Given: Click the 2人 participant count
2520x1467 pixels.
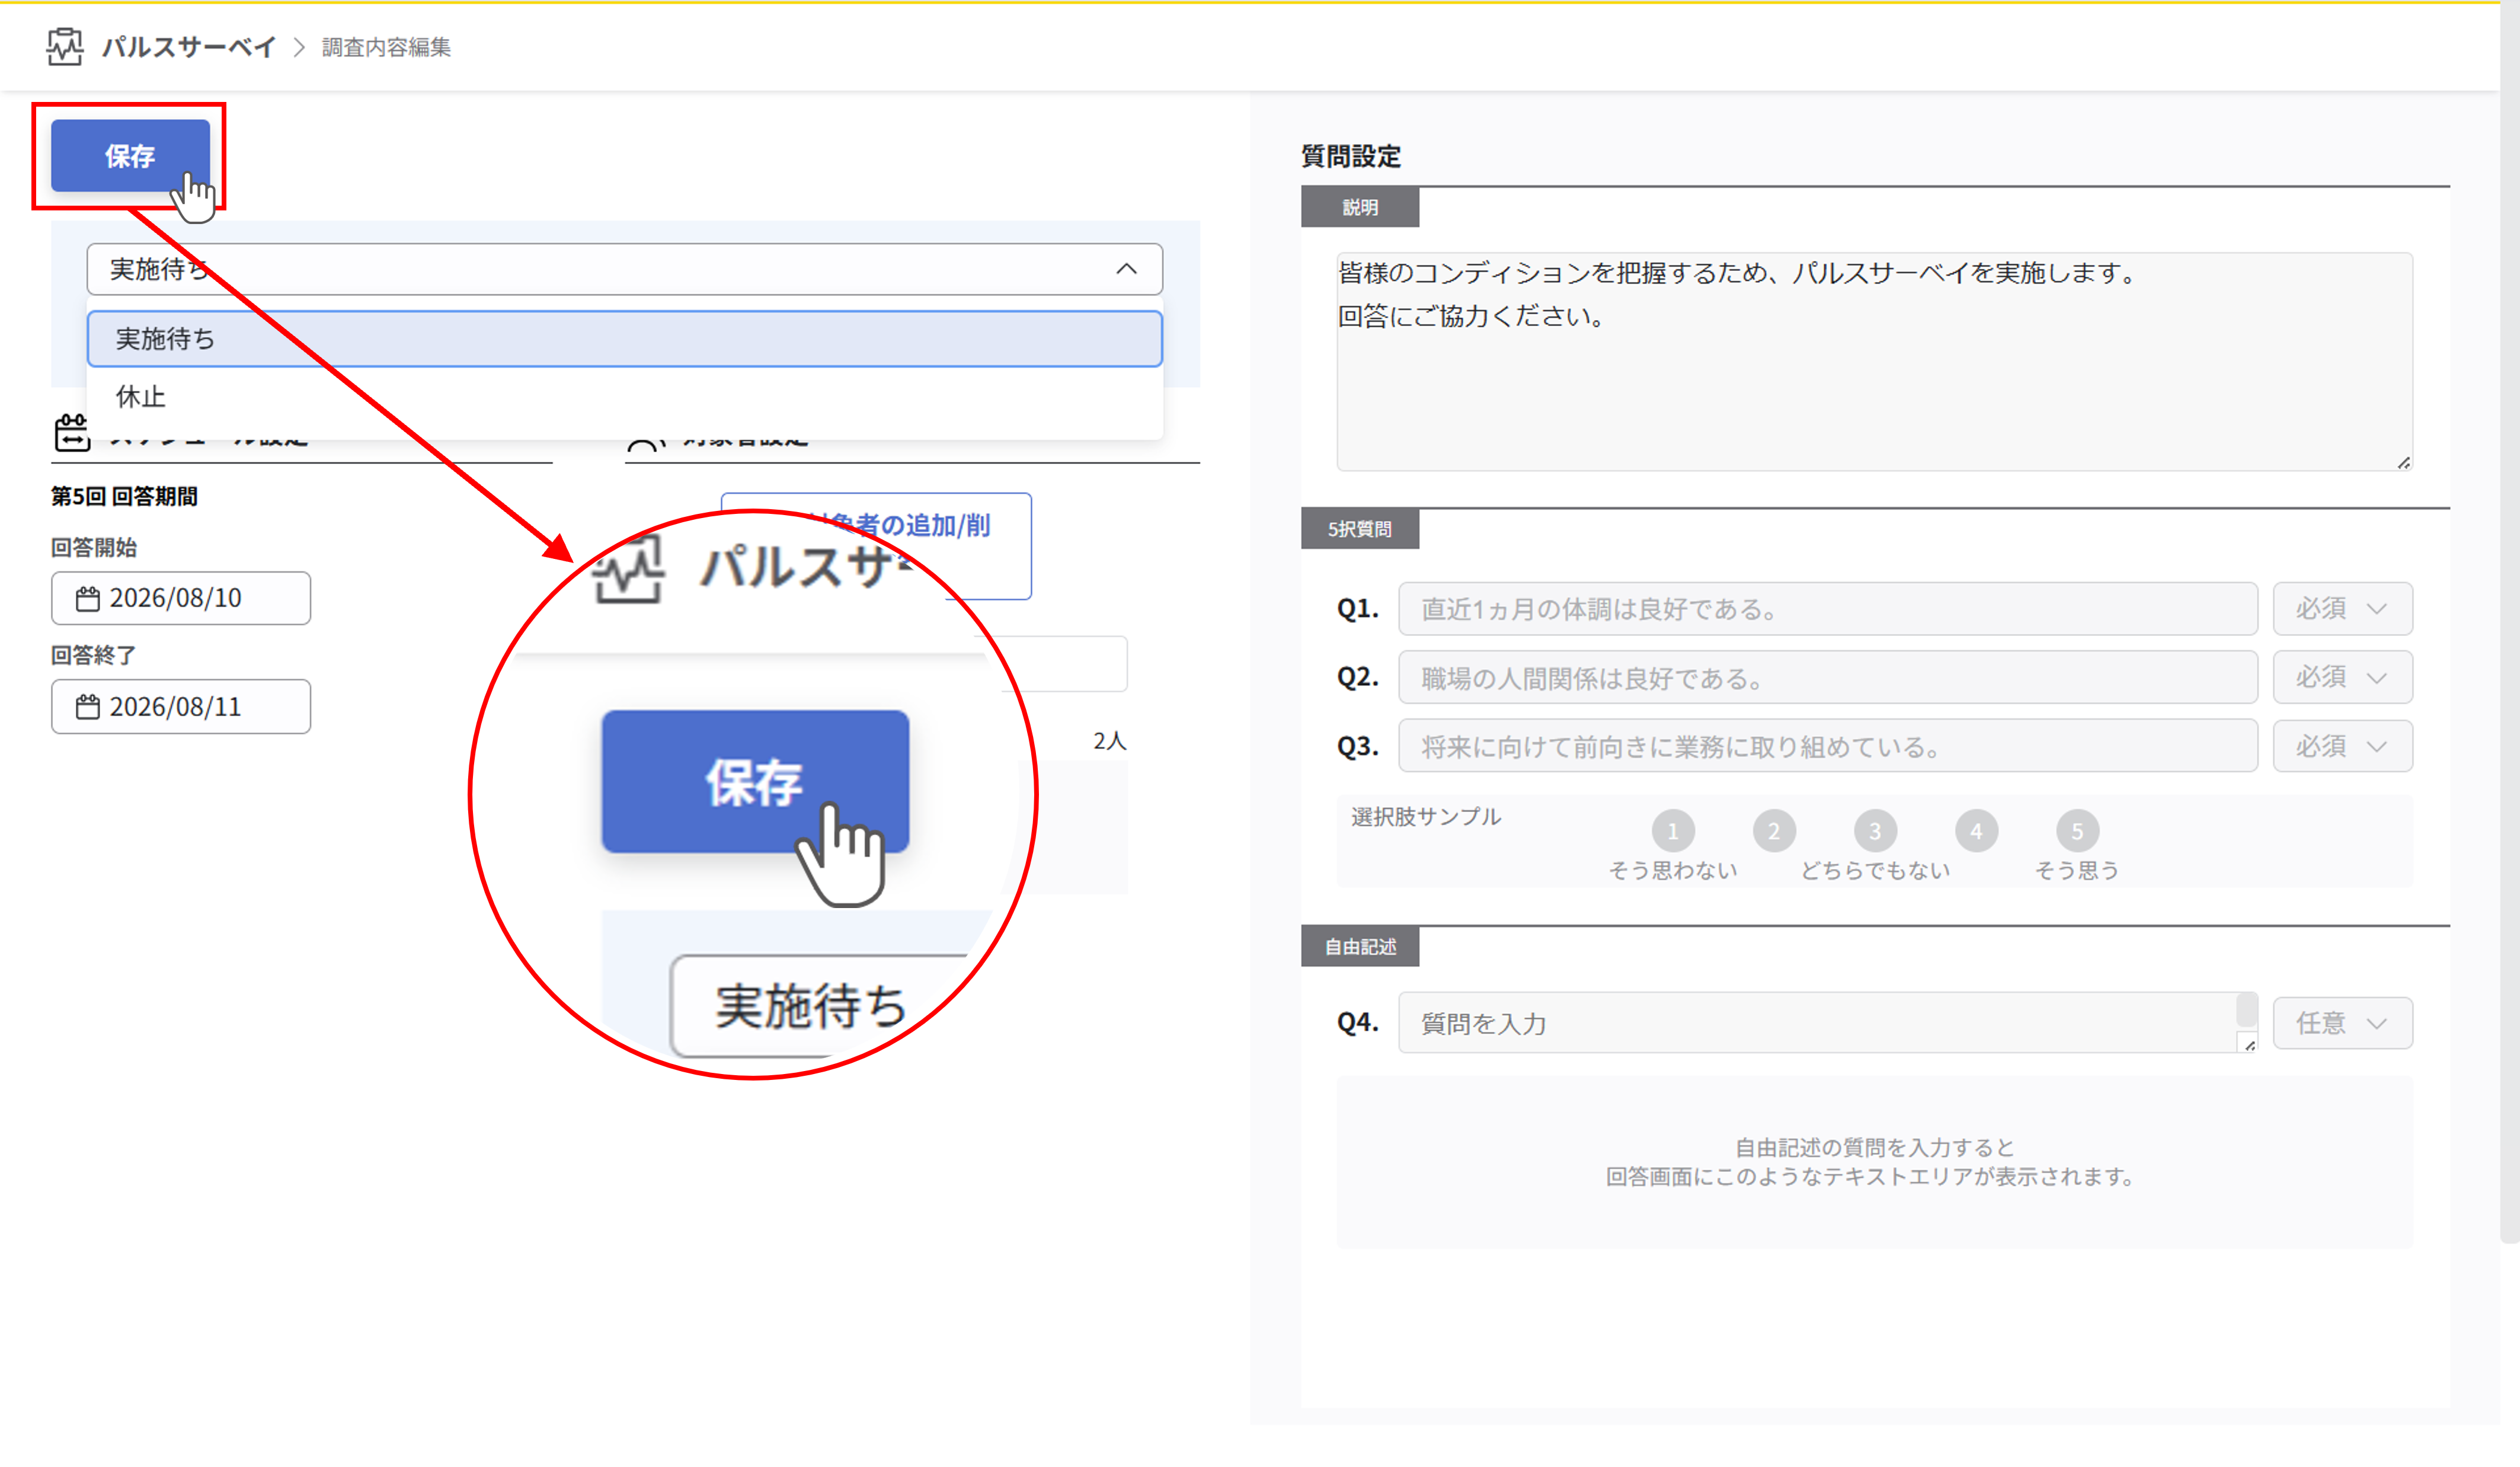Looking at the screenshot, I should (x=1109, y=741).
